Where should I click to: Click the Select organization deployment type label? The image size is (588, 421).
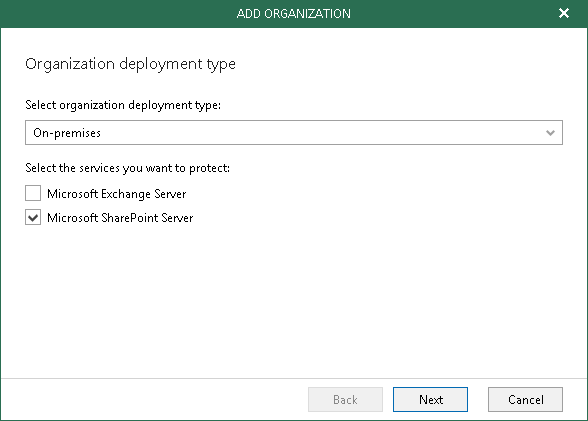[x=123, y=105]
